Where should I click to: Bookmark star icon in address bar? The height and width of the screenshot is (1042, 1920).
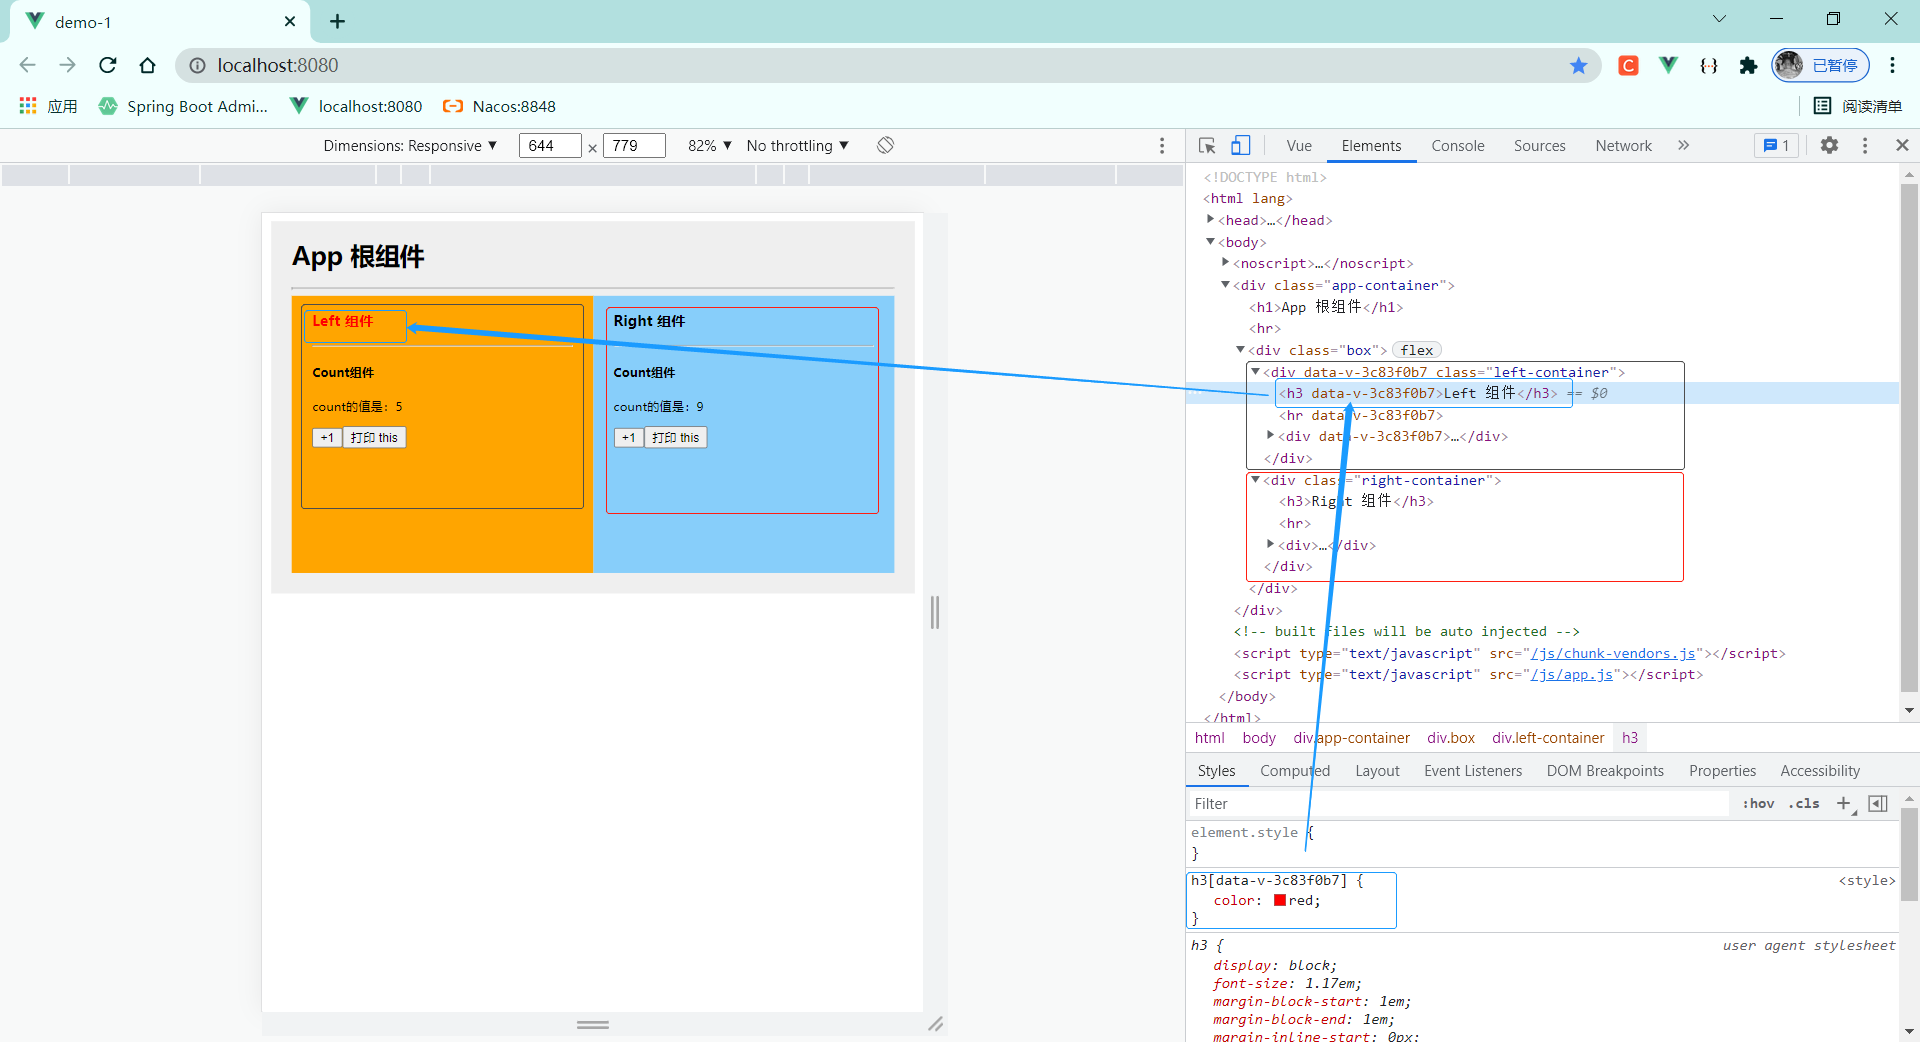(x=1578, y=66)
